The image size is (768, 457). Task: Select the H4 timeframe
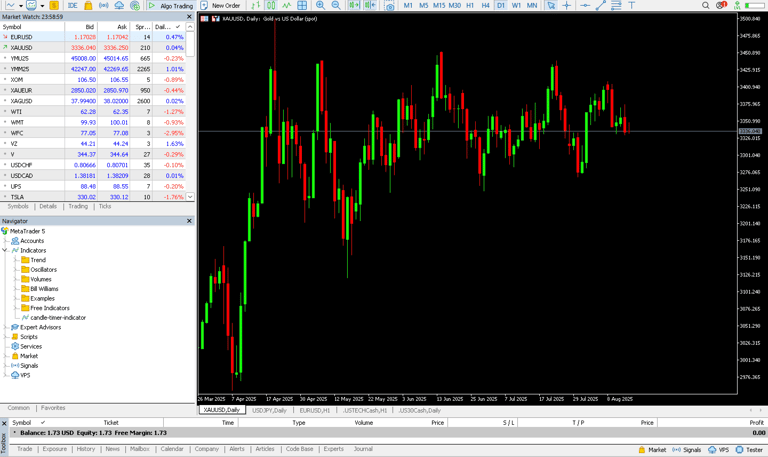pyautogui.click(x=485, y=5)
